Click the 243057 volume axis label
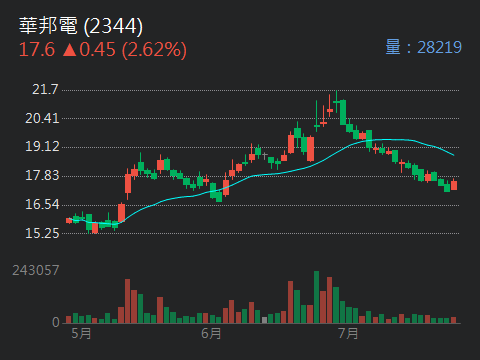The image size is (480, 360). (36, 270)
